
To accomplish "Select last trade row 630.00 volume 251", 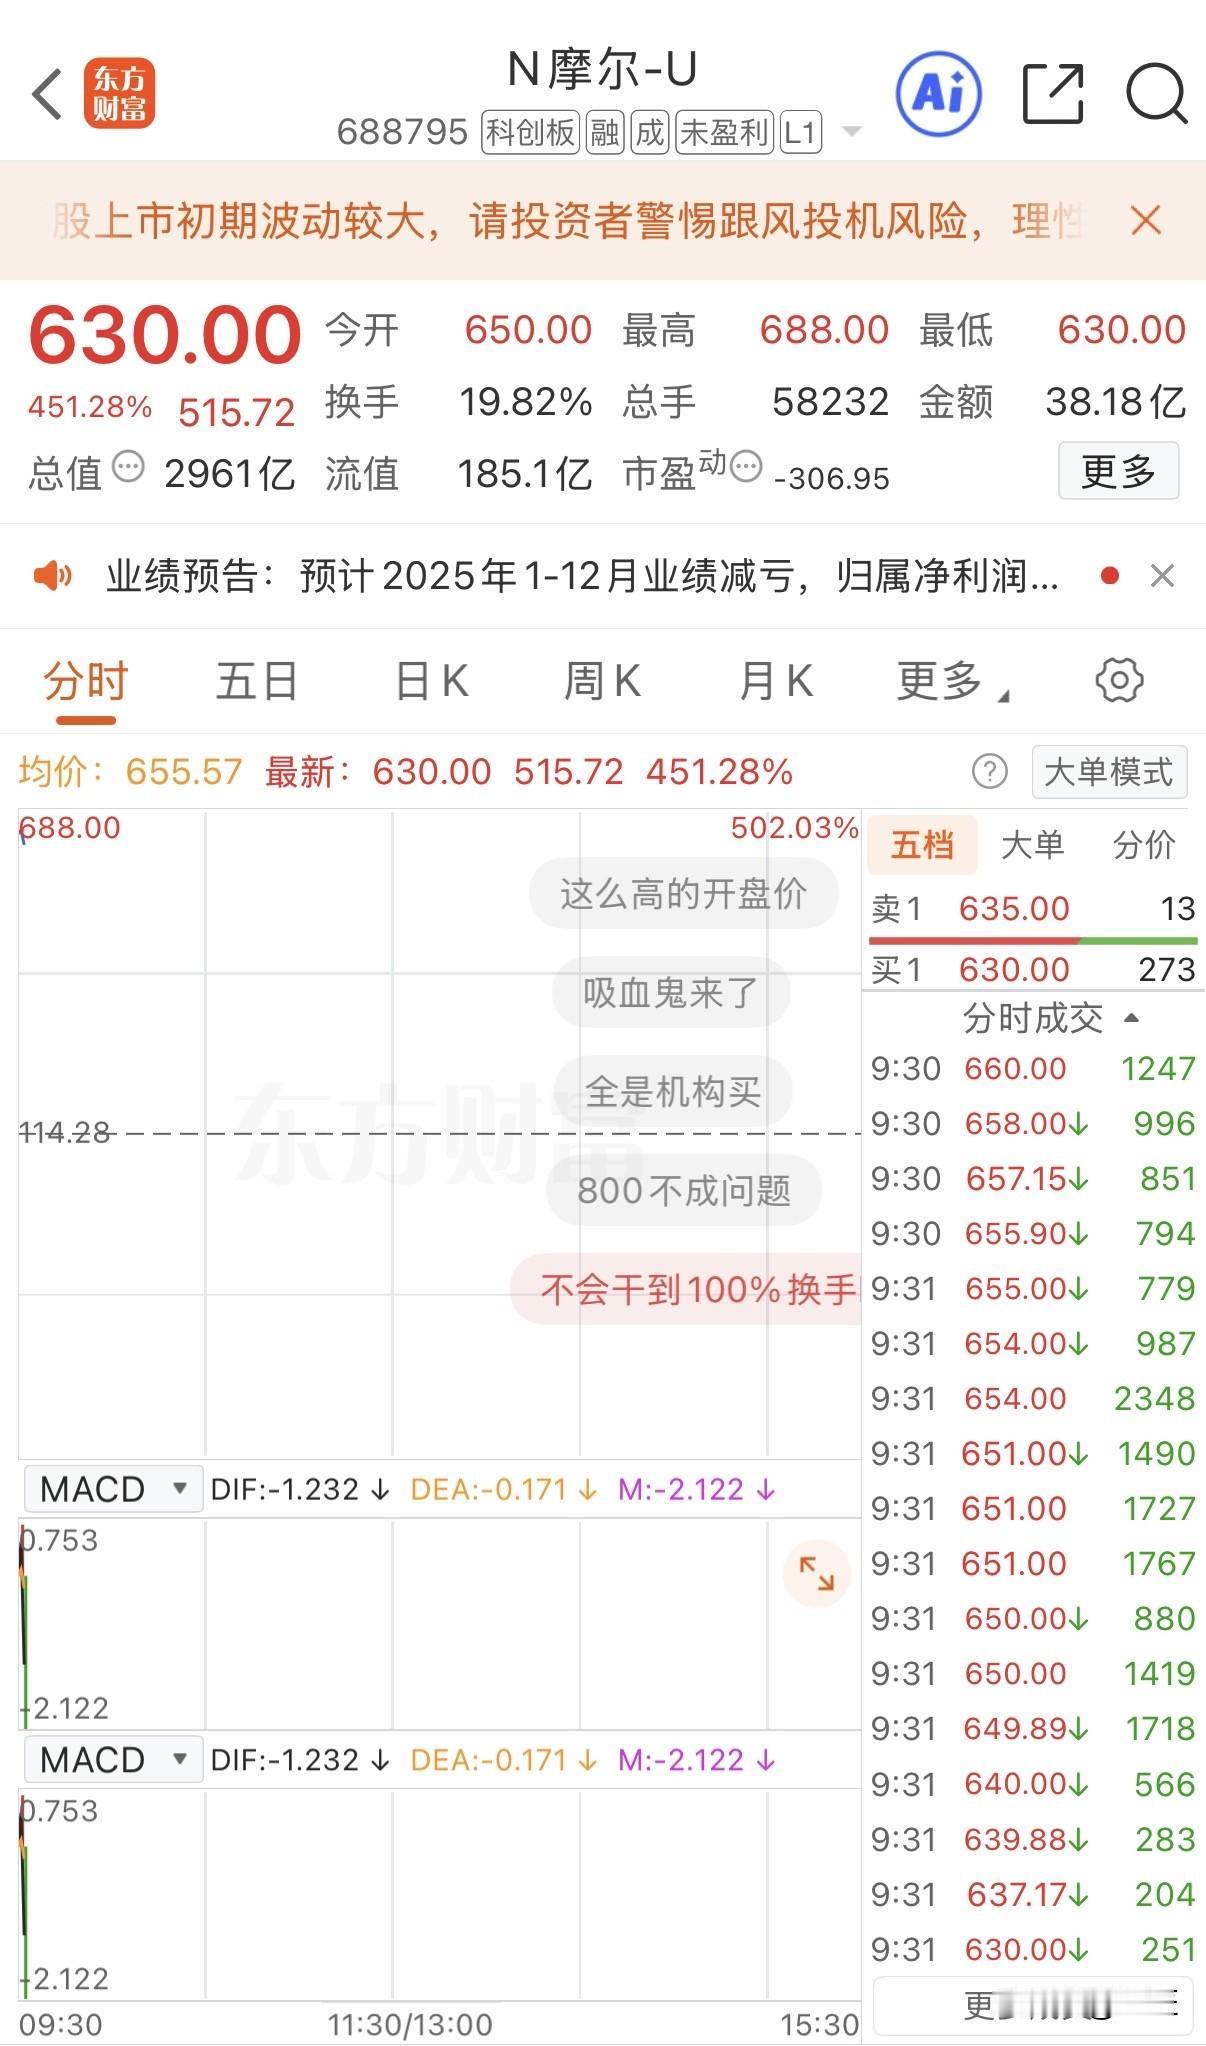I will (1033, 1949).
